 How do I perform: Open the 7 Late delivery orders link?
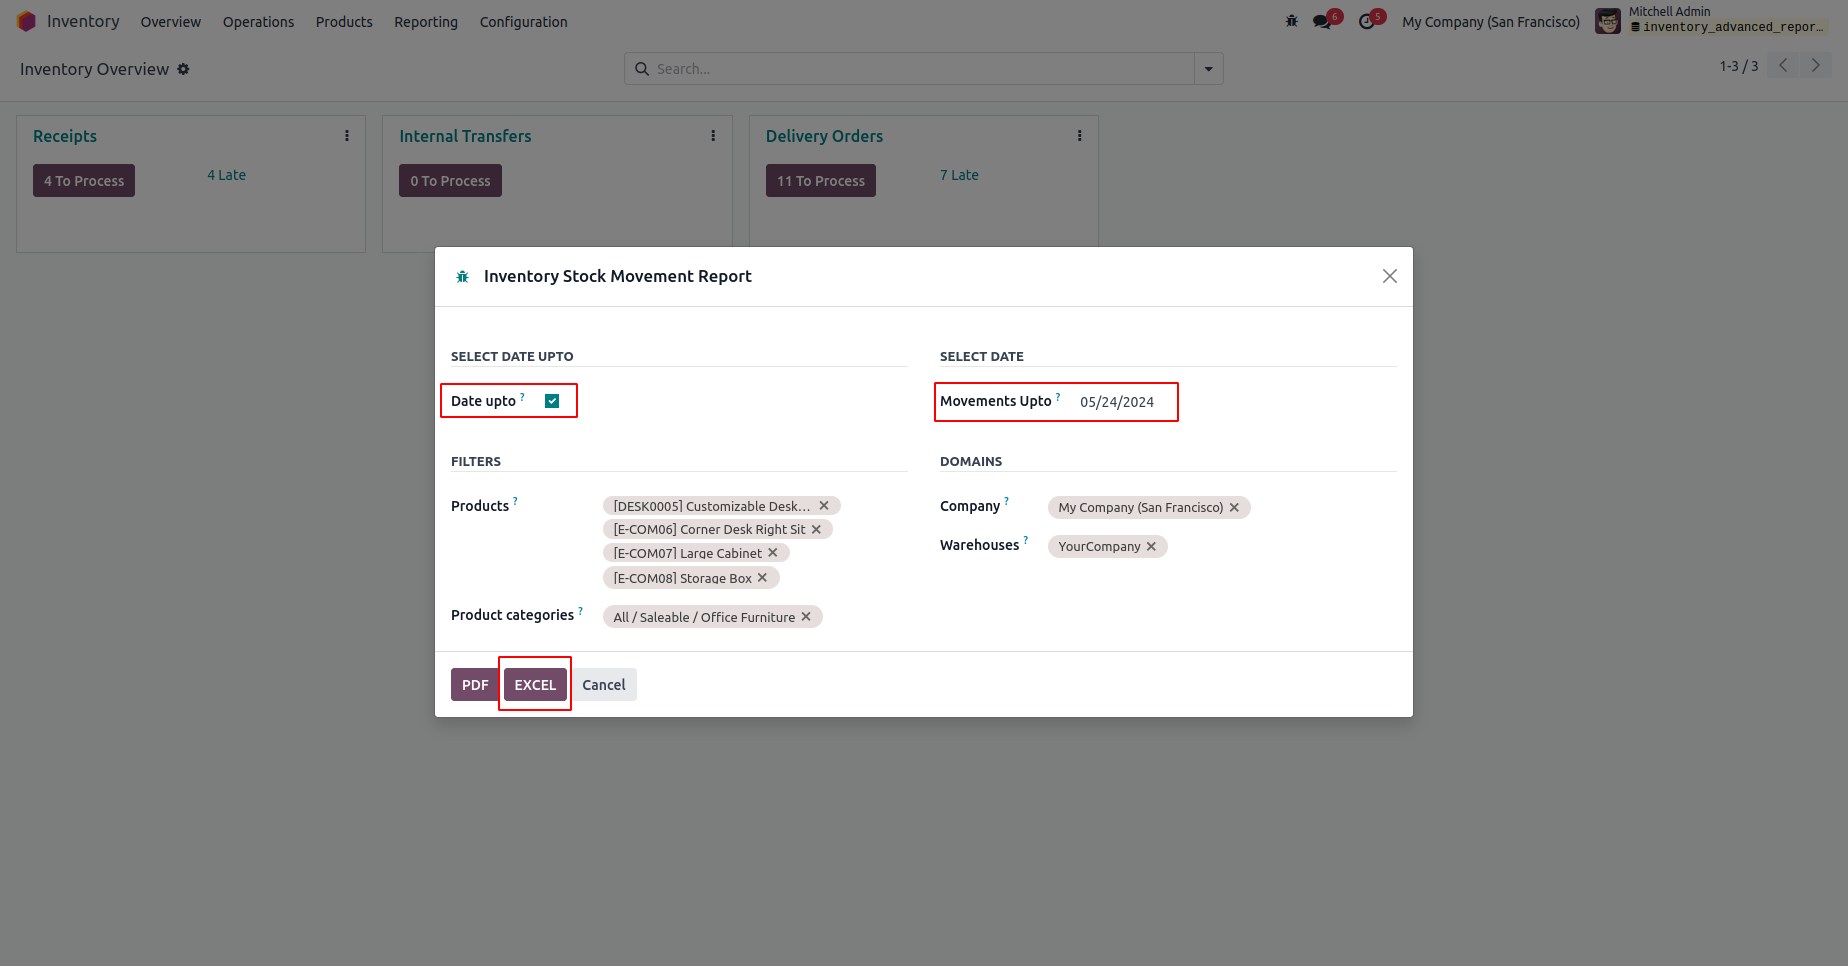(x=959, y=175)
